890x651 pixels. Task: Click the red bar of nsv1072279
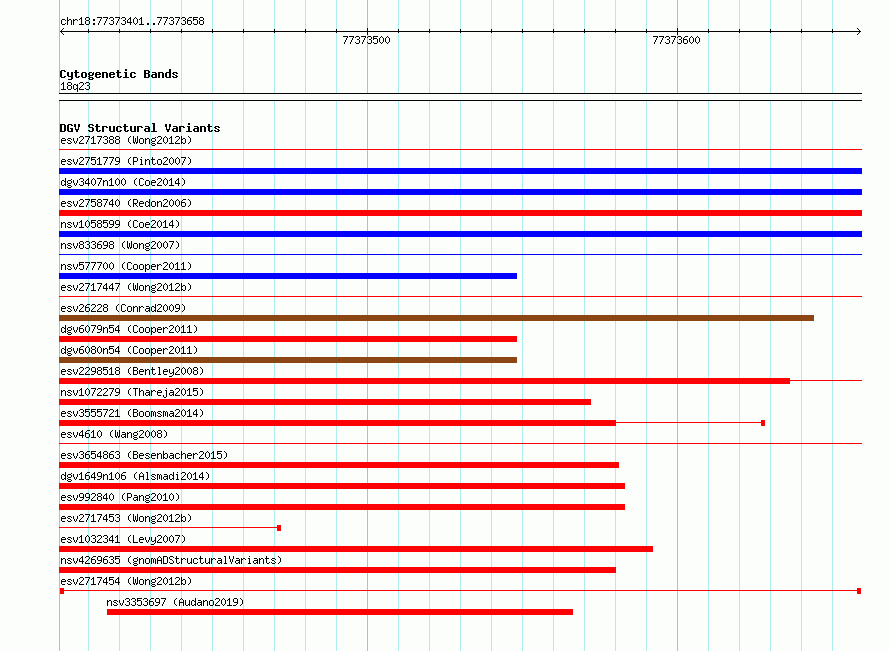[x=325, y=402]
